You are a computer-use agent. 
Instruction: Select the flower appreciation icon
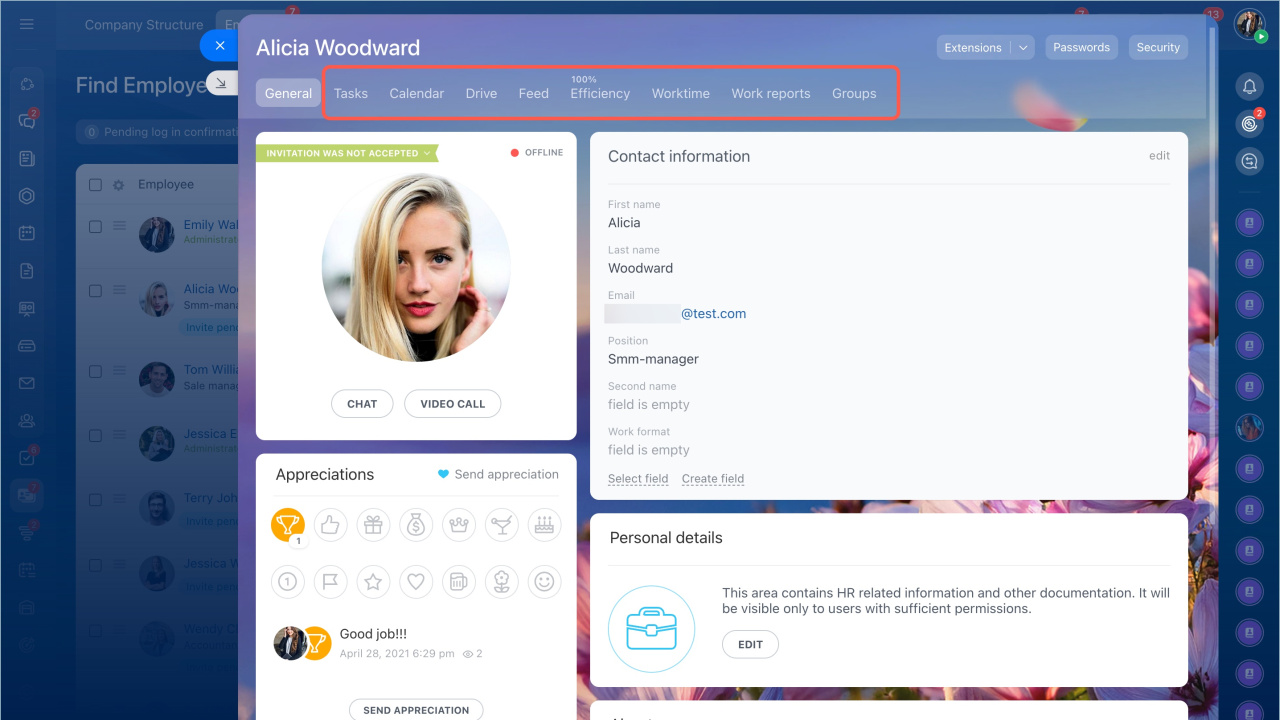502,581
